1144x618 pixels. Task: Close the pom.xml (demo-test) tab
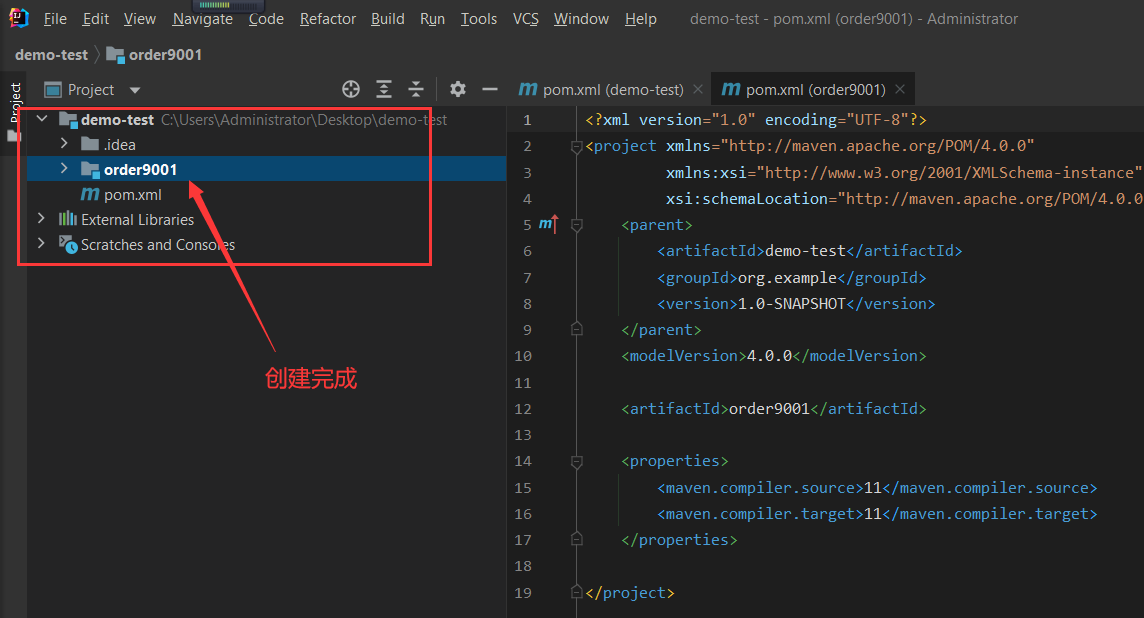pyautogui.click(x=698, y=89)
